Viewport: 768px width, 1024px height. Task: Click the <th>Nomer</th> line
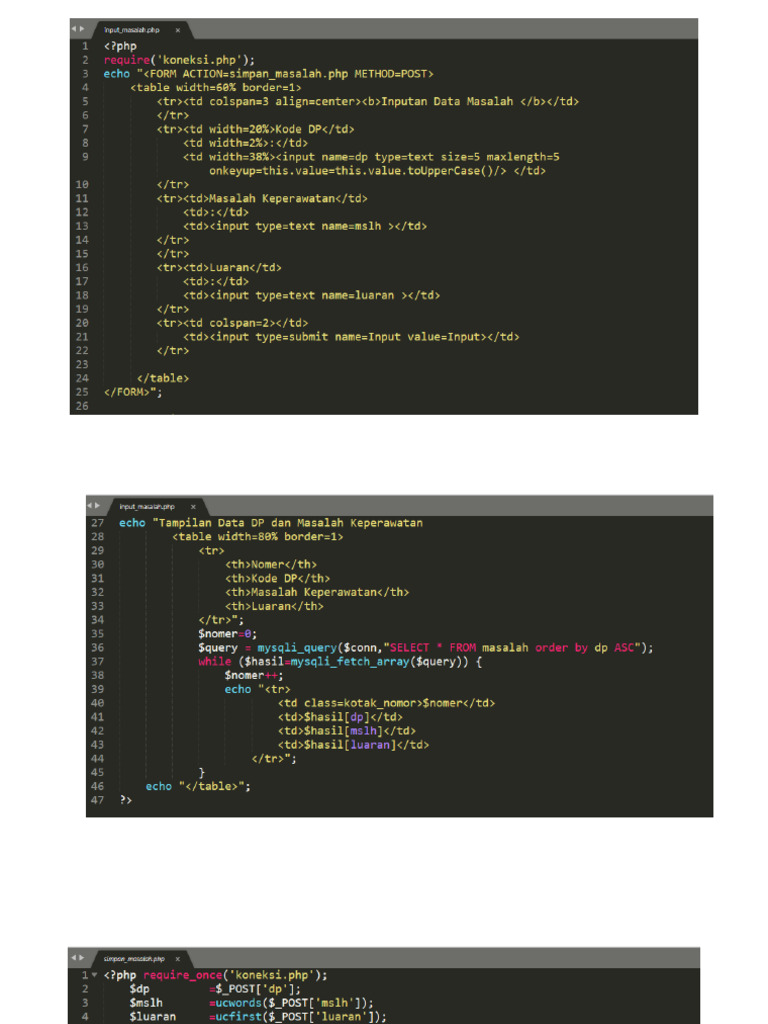pyautogui.click(x=271, y=564)
